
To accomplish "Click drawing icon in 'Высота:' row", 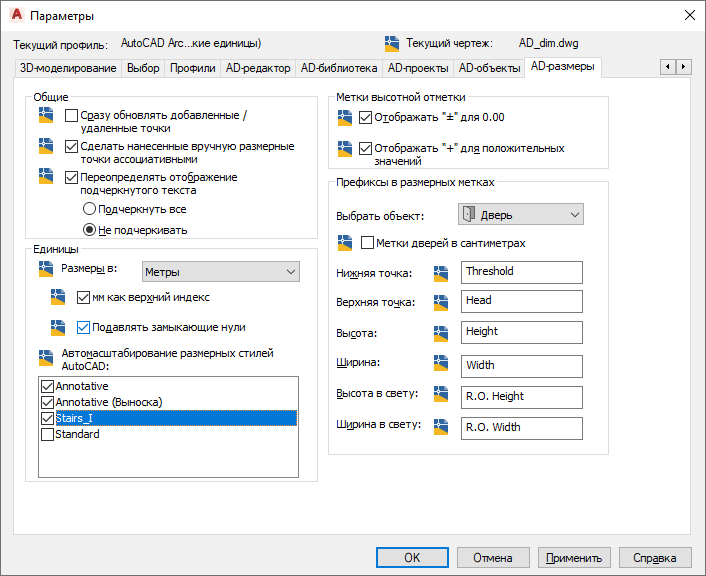I will 441,334.
